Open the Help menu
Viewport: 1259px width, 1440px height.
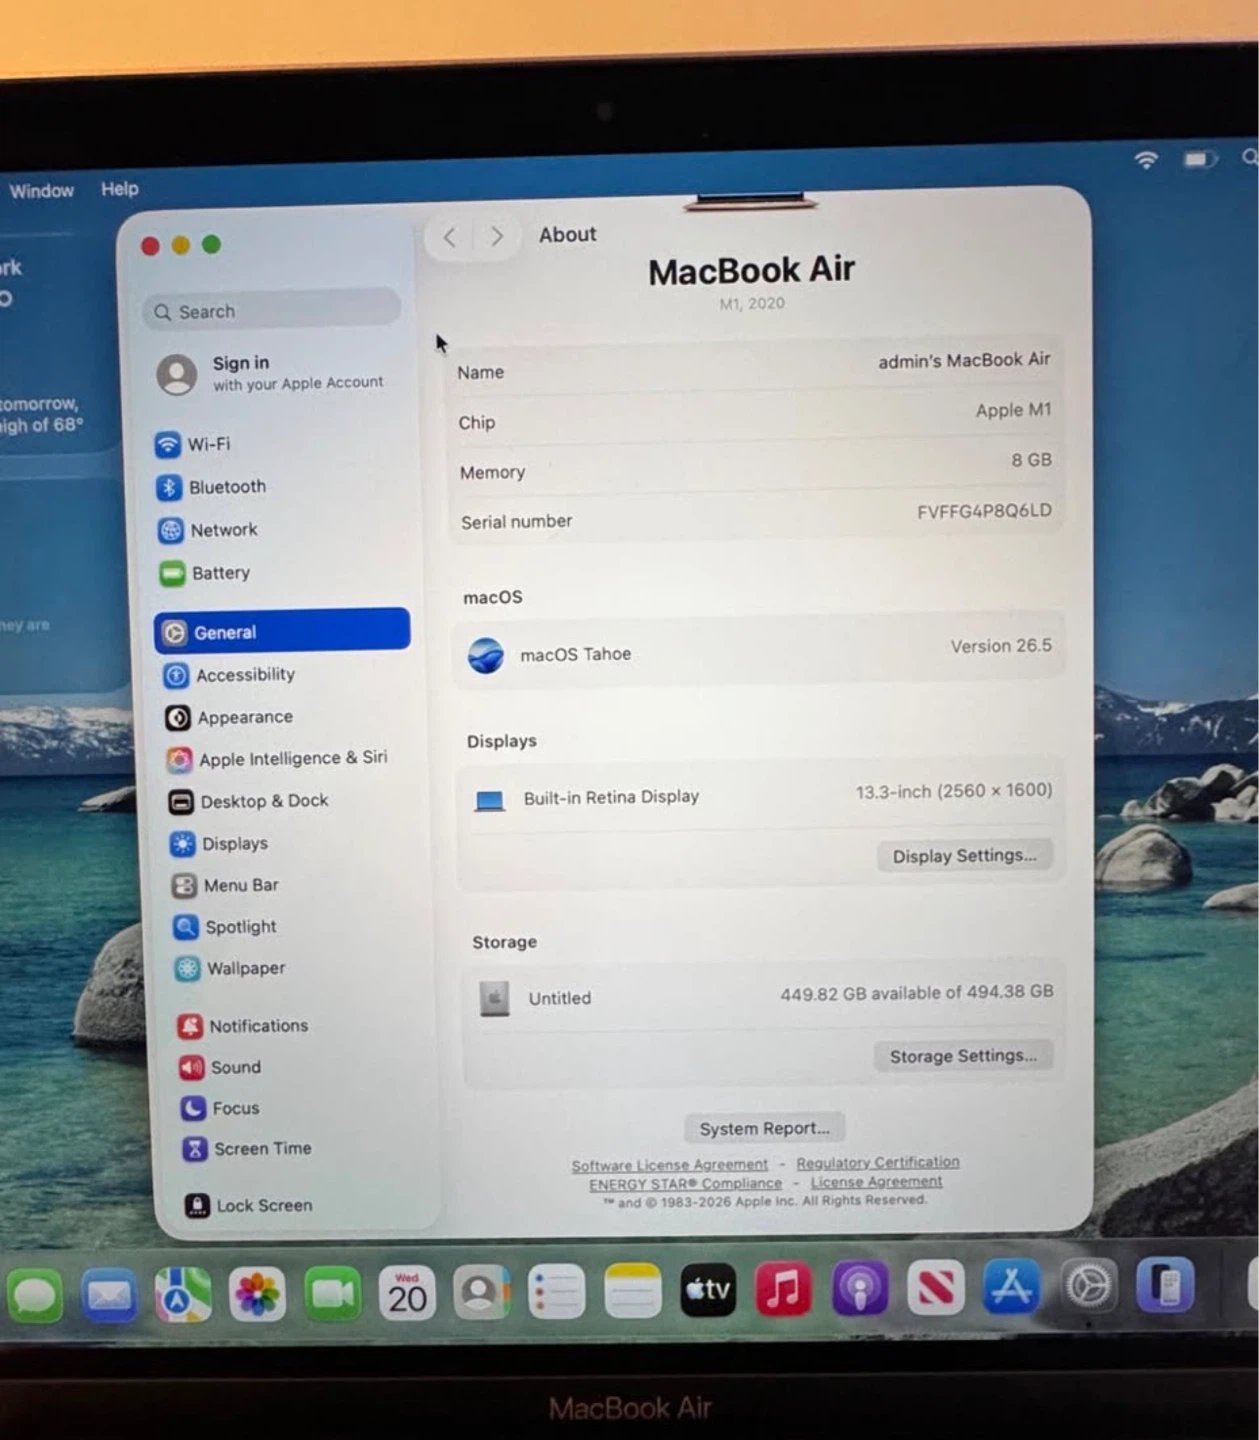[x=120, y=188]
